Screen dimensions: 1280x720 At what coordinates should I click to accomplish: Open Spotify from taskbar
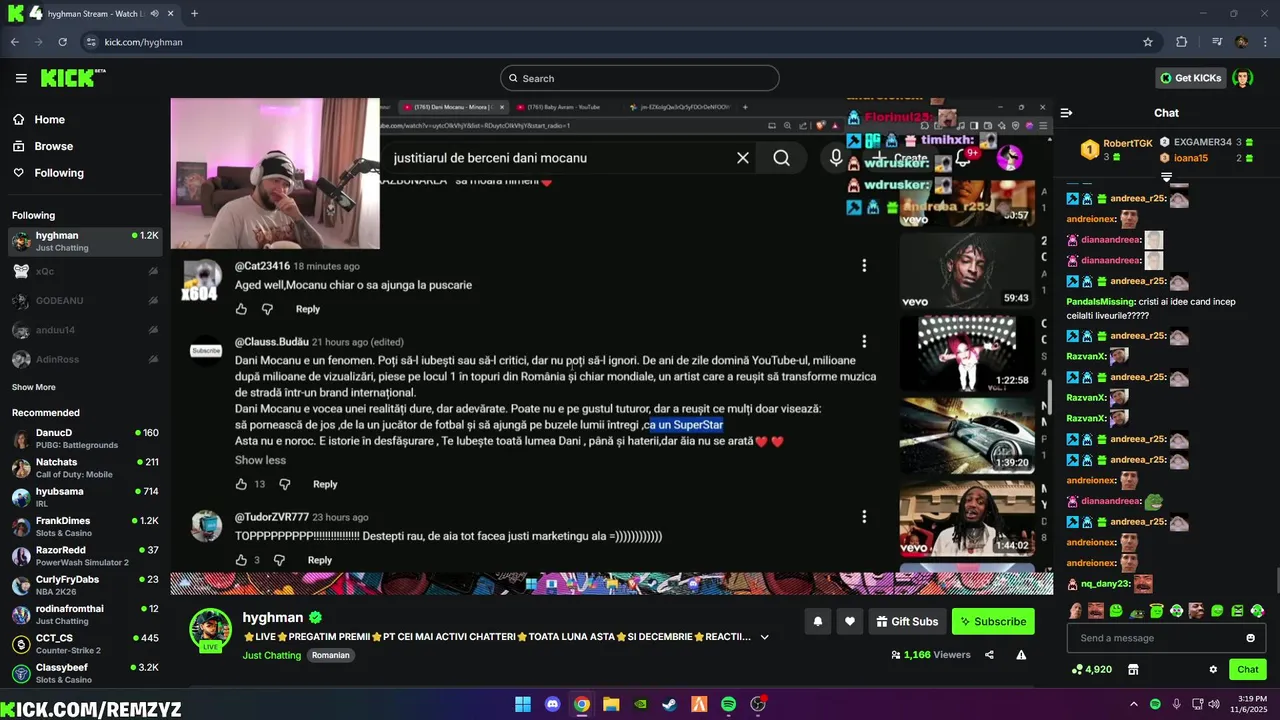(729, 704)
